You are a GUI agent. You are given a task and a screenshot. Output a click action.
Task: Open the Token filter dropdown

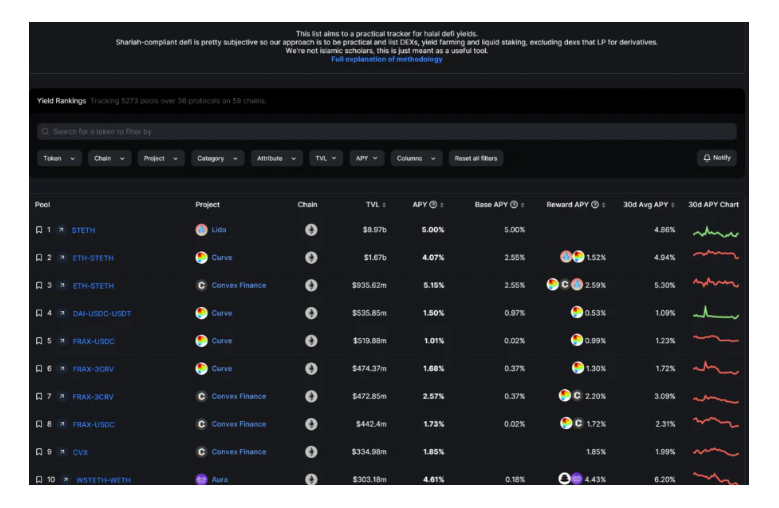click(x=59, y=158)
